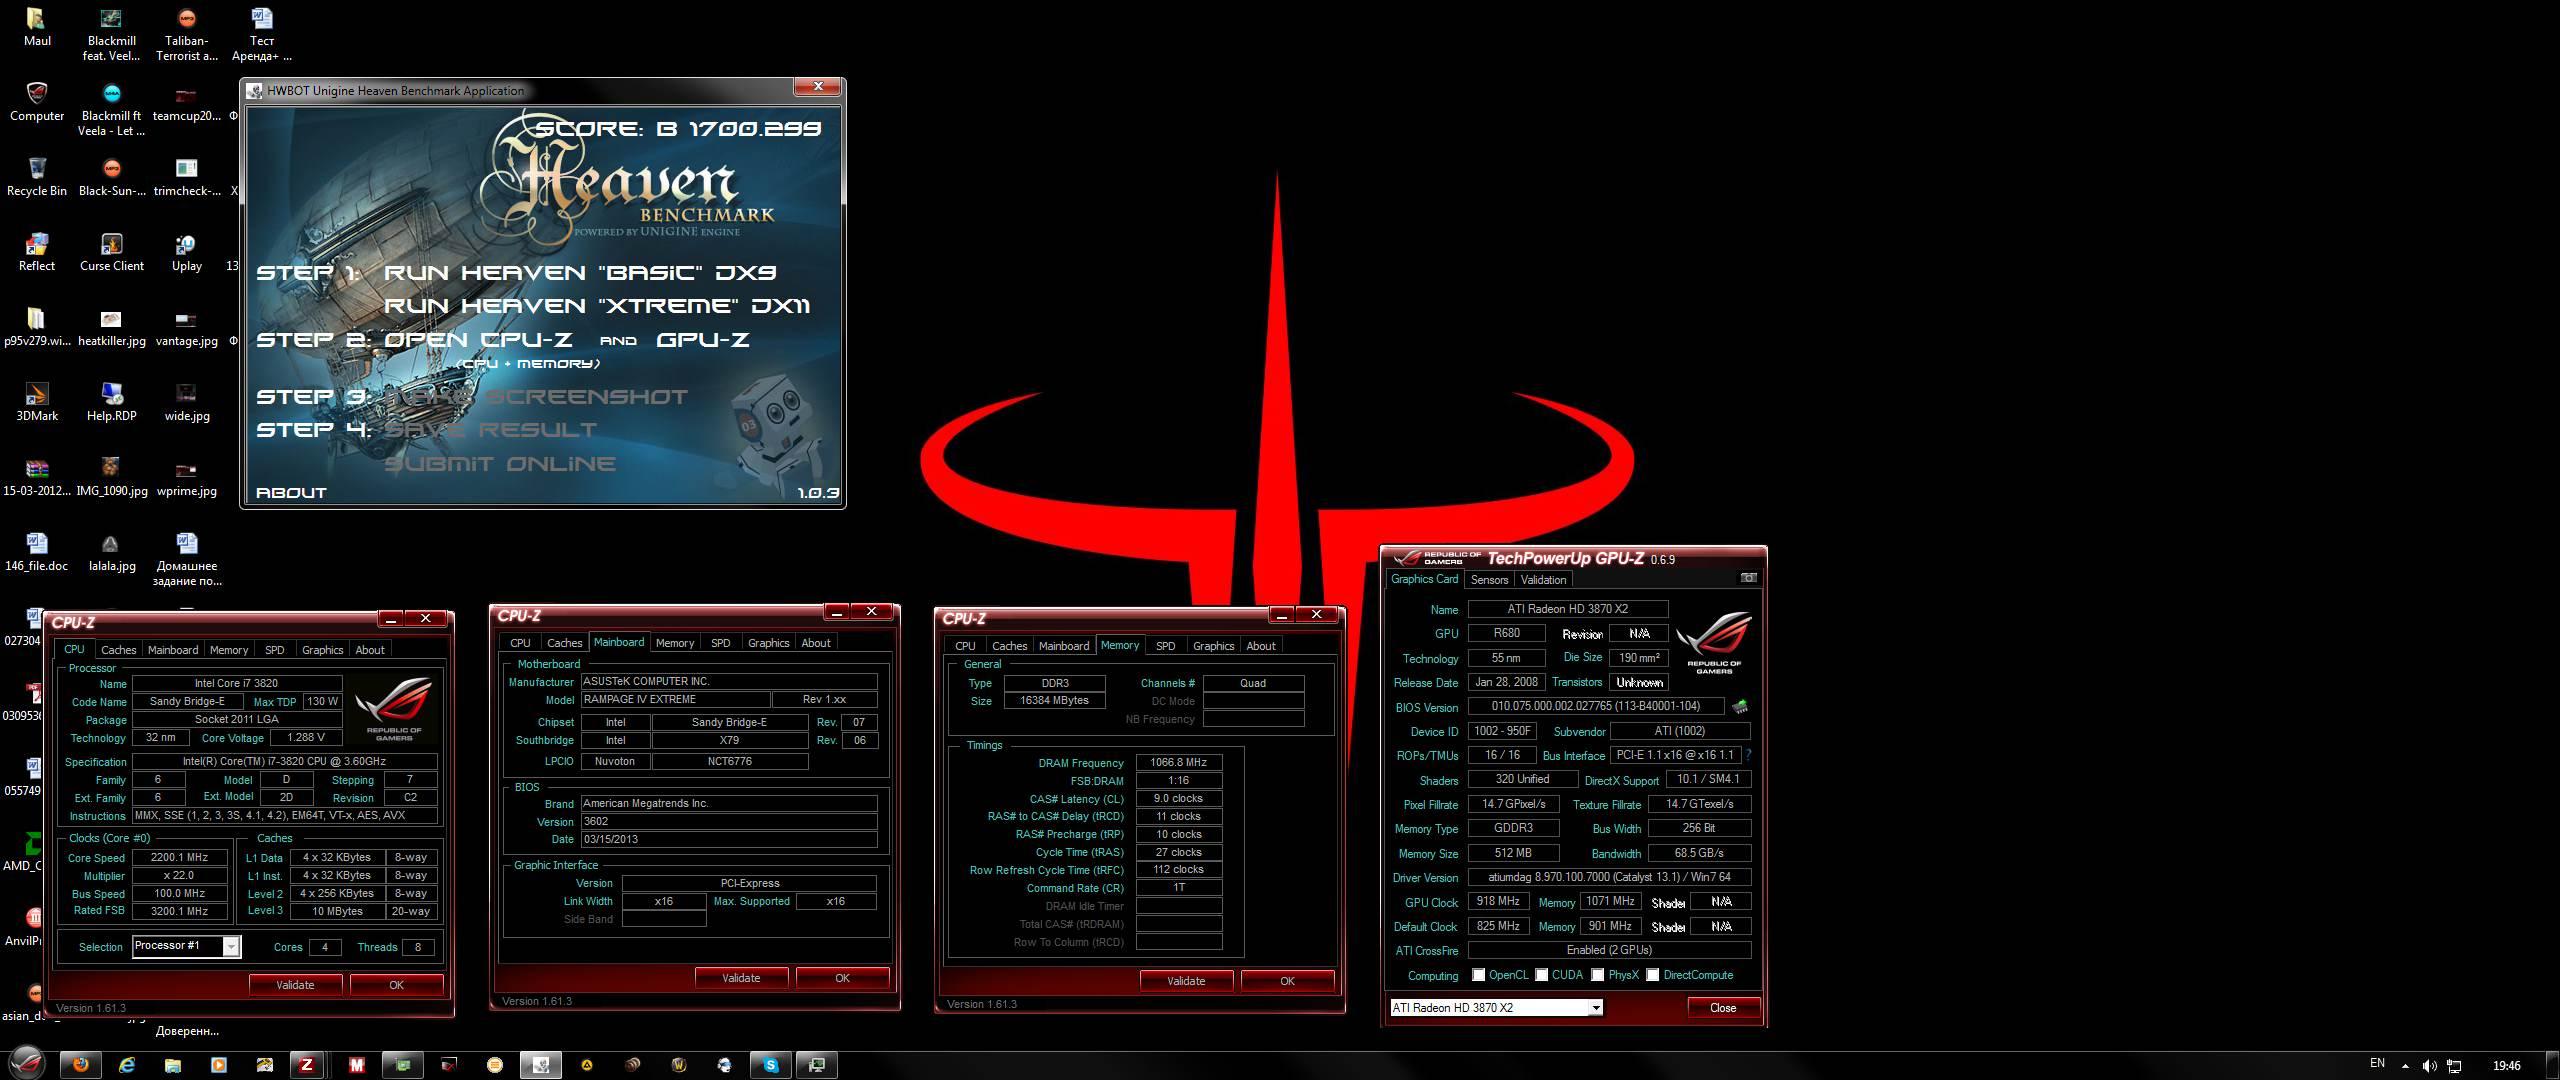Screen dimensions: 2560x1080
Task: Toggle the CUDA checkbox in GPU-Z
Action: click(x=1541, y=975)
